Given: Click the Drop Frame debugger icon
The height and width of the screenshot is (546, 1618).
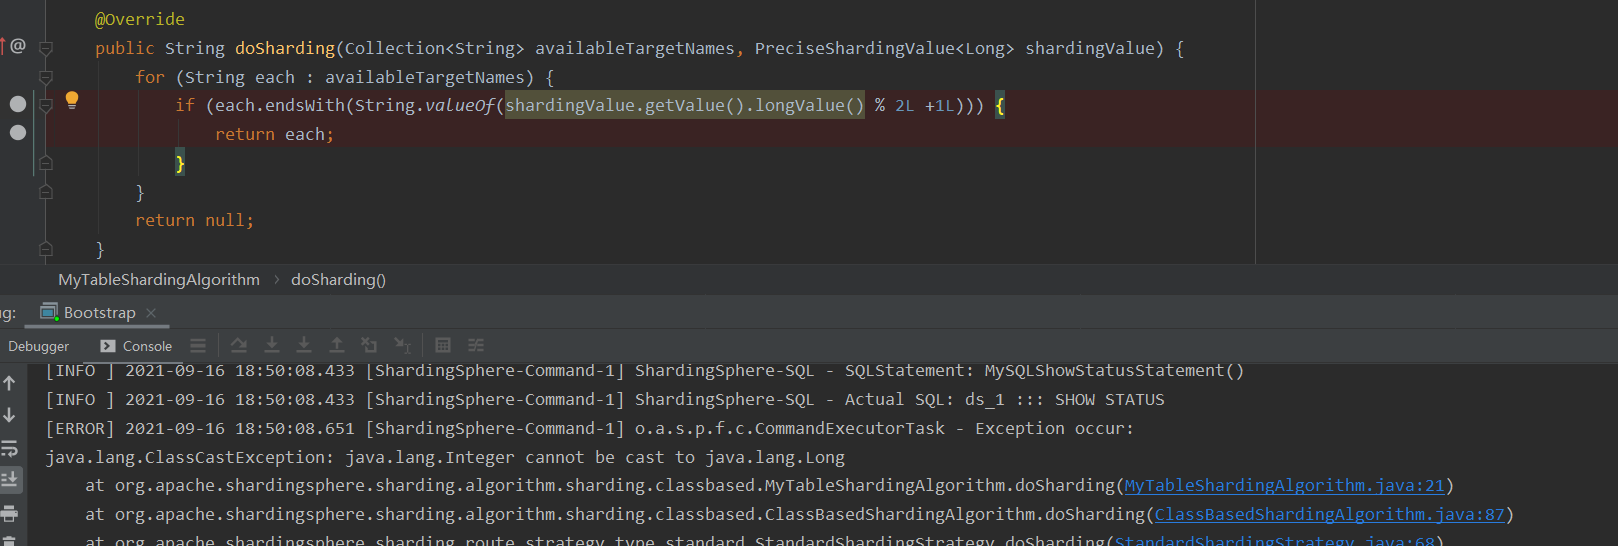Looking at the screenshot, I should 369,345.
